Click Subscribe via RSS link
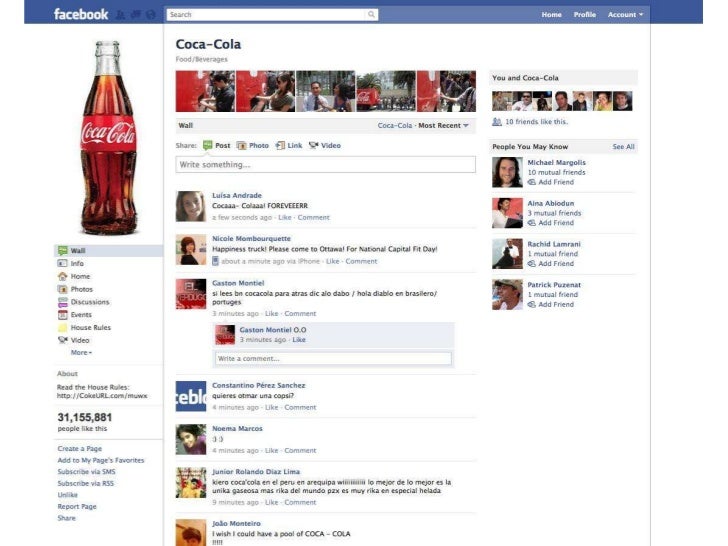The image size is (728, 546). pos(85,483)
